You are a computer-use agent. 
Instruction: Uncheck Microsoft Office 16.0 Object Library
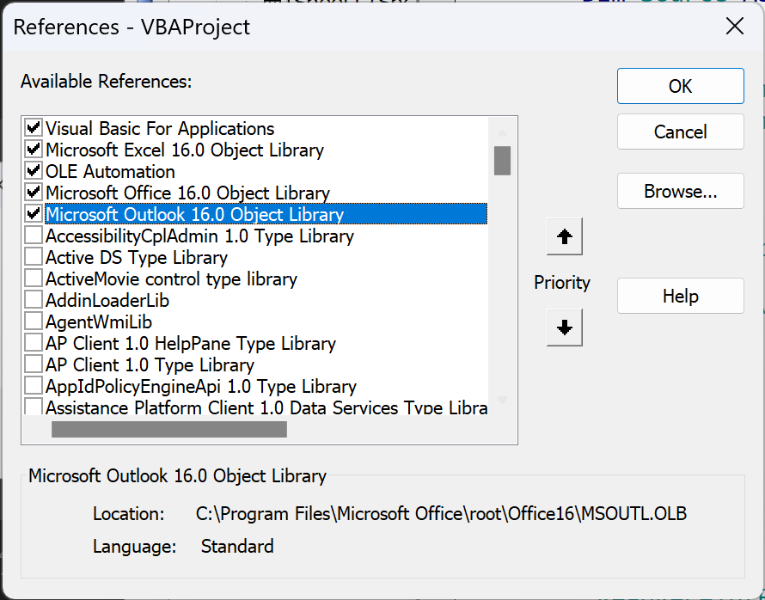(x=34, y=193)
